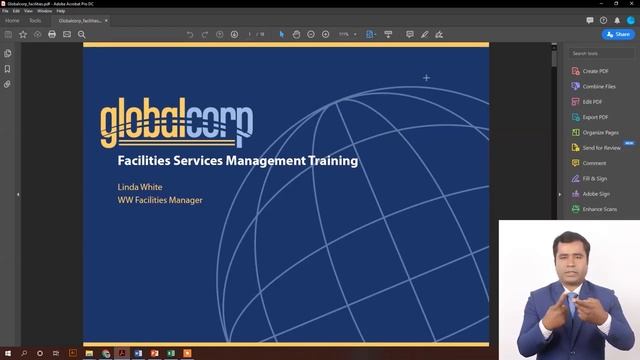Open Enhance Scans tool
This screenshot has height=360, width=640.
click(x=594, y=209)
